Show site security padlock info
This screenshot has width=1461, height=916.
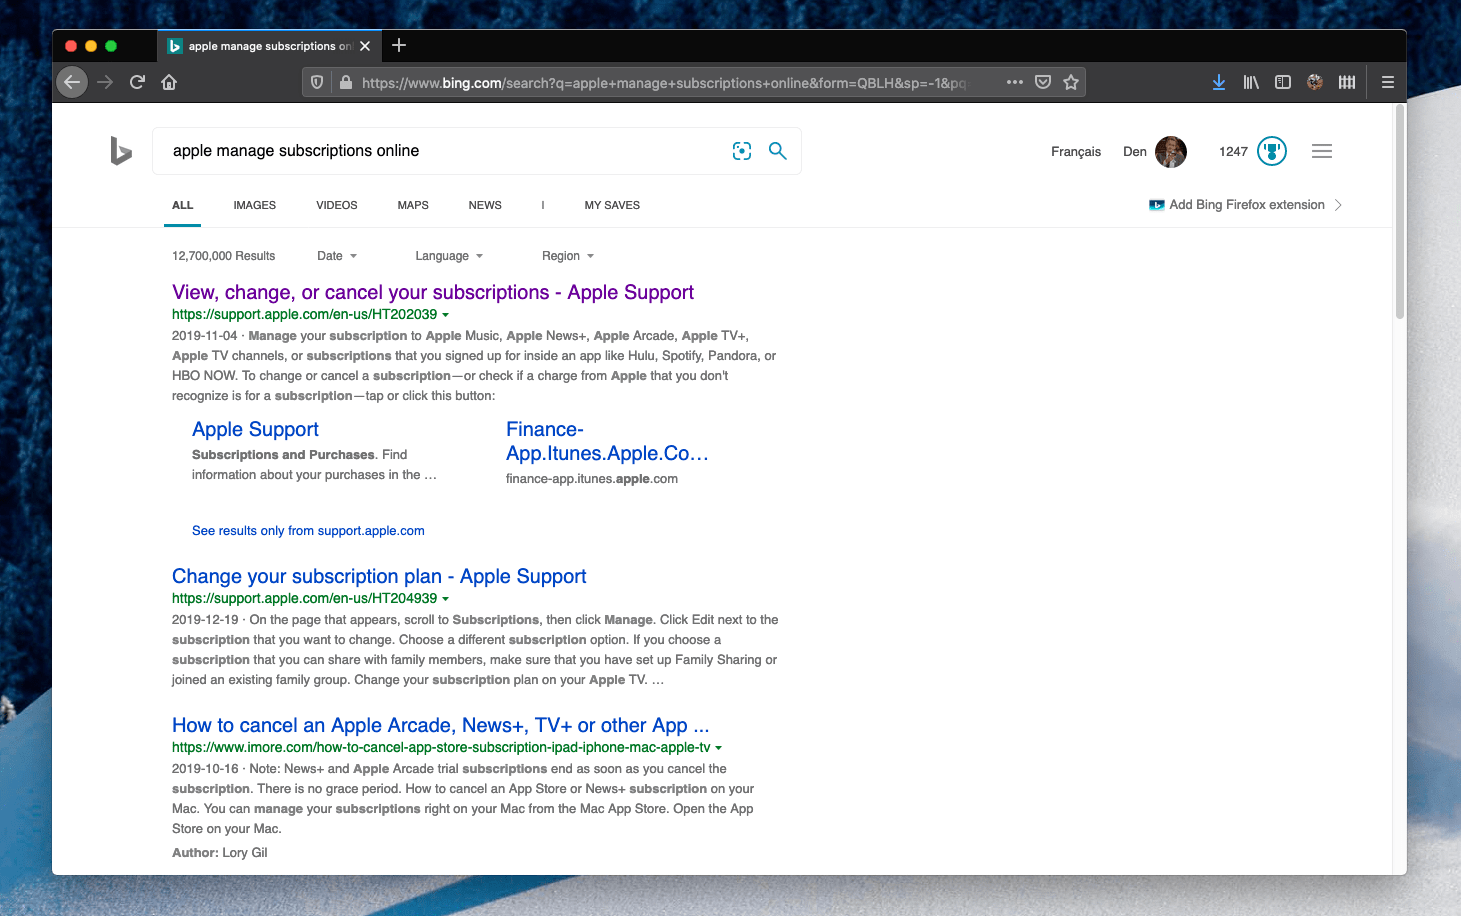345,82
